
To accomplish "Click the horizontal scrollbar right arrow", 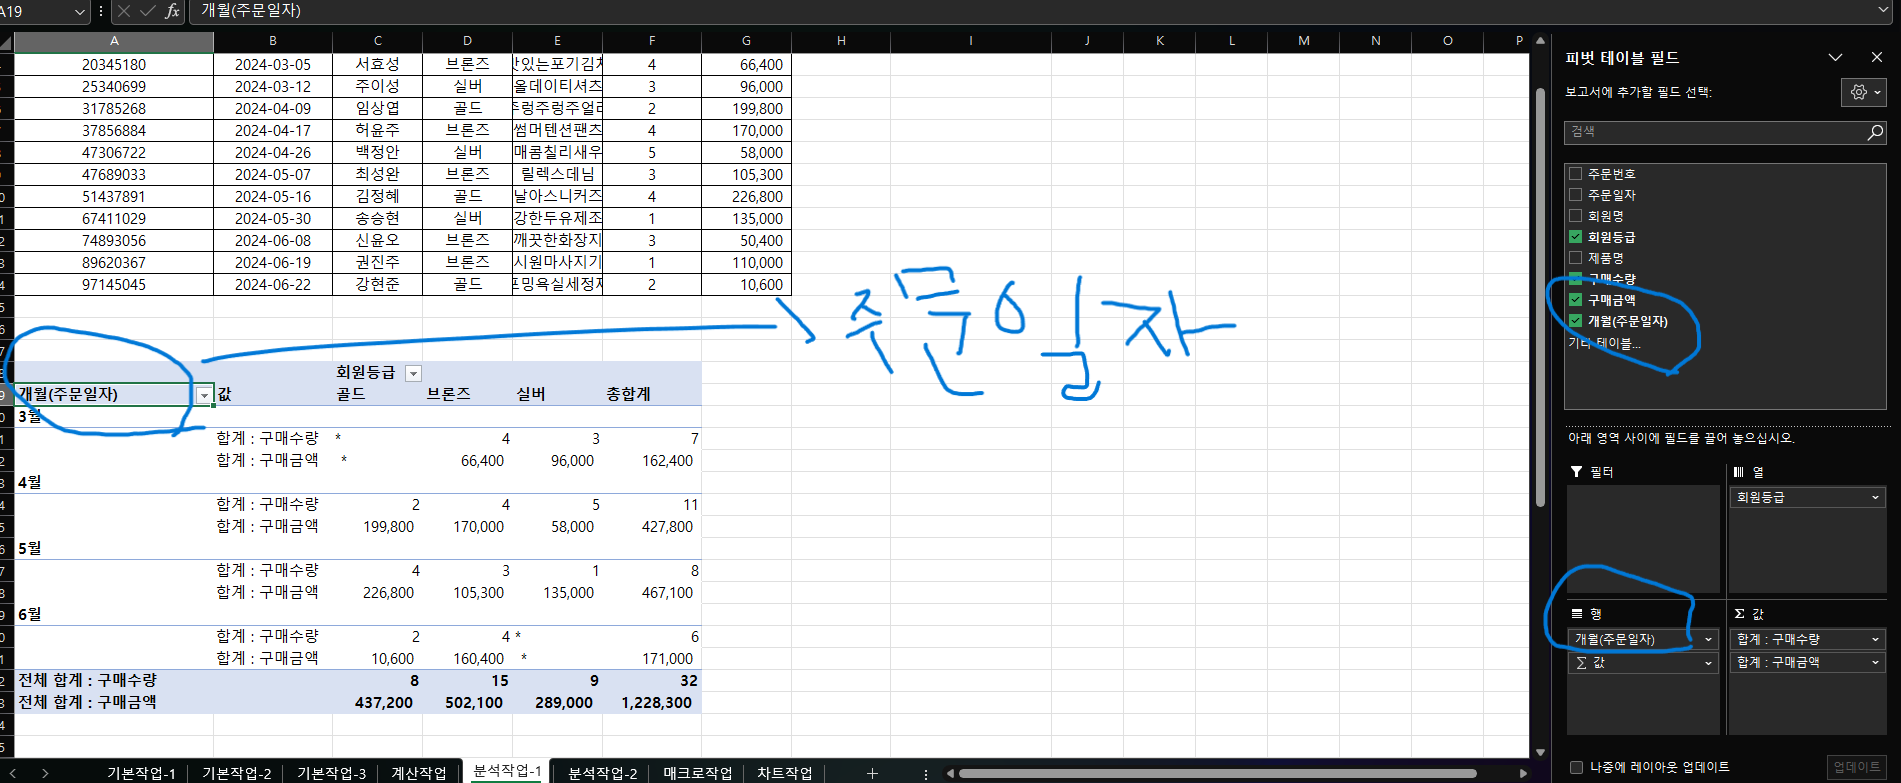I will pyautogui.click(x=1523, y=773).
